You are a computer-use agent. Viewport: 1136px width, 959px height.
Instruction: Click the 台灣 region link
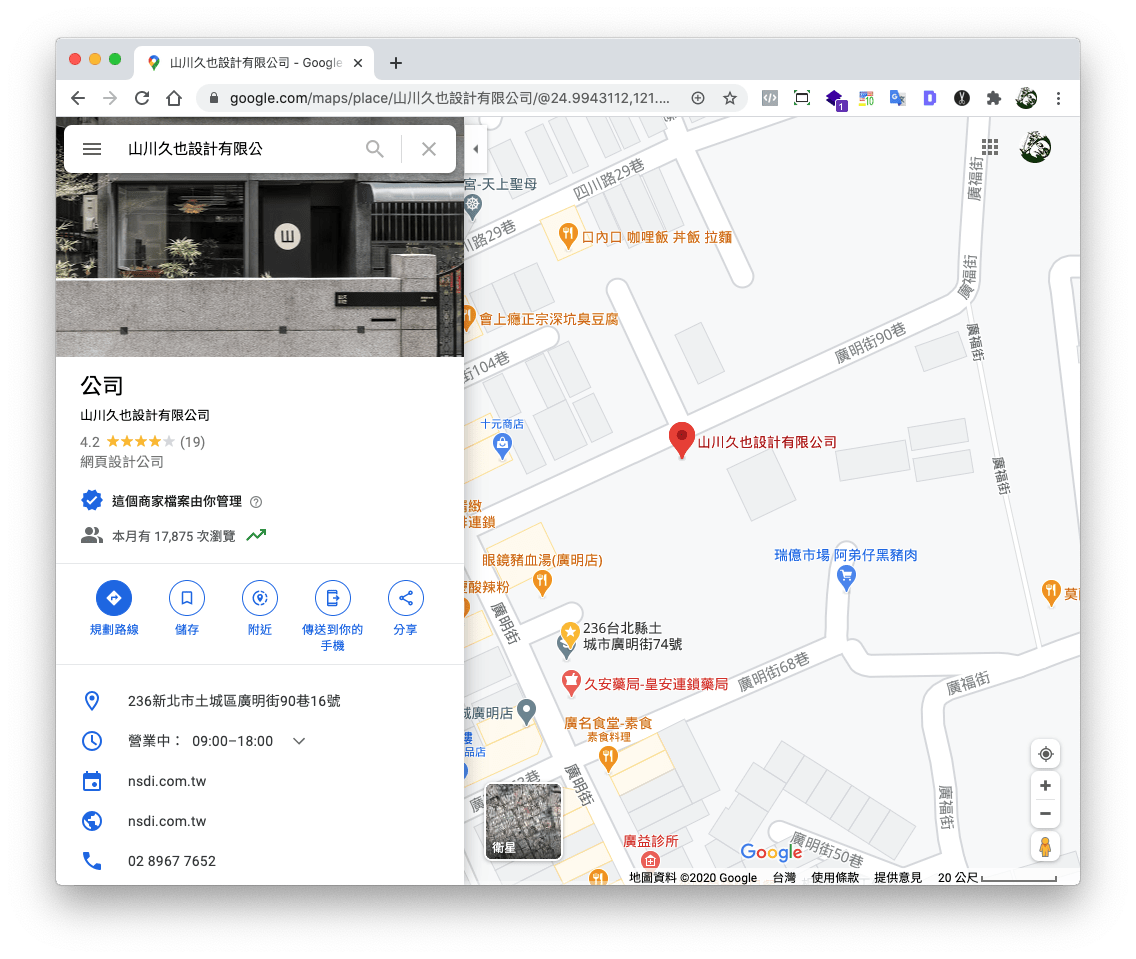click(784, 878)
